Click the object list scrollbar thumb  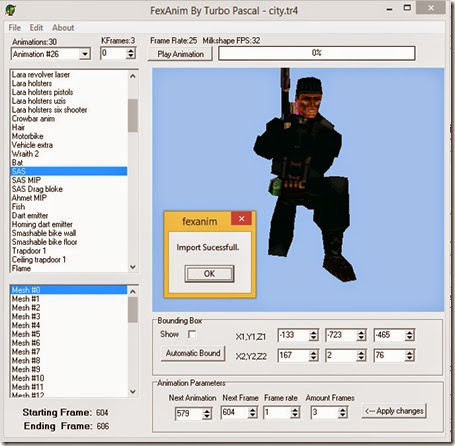click(133, 115)
